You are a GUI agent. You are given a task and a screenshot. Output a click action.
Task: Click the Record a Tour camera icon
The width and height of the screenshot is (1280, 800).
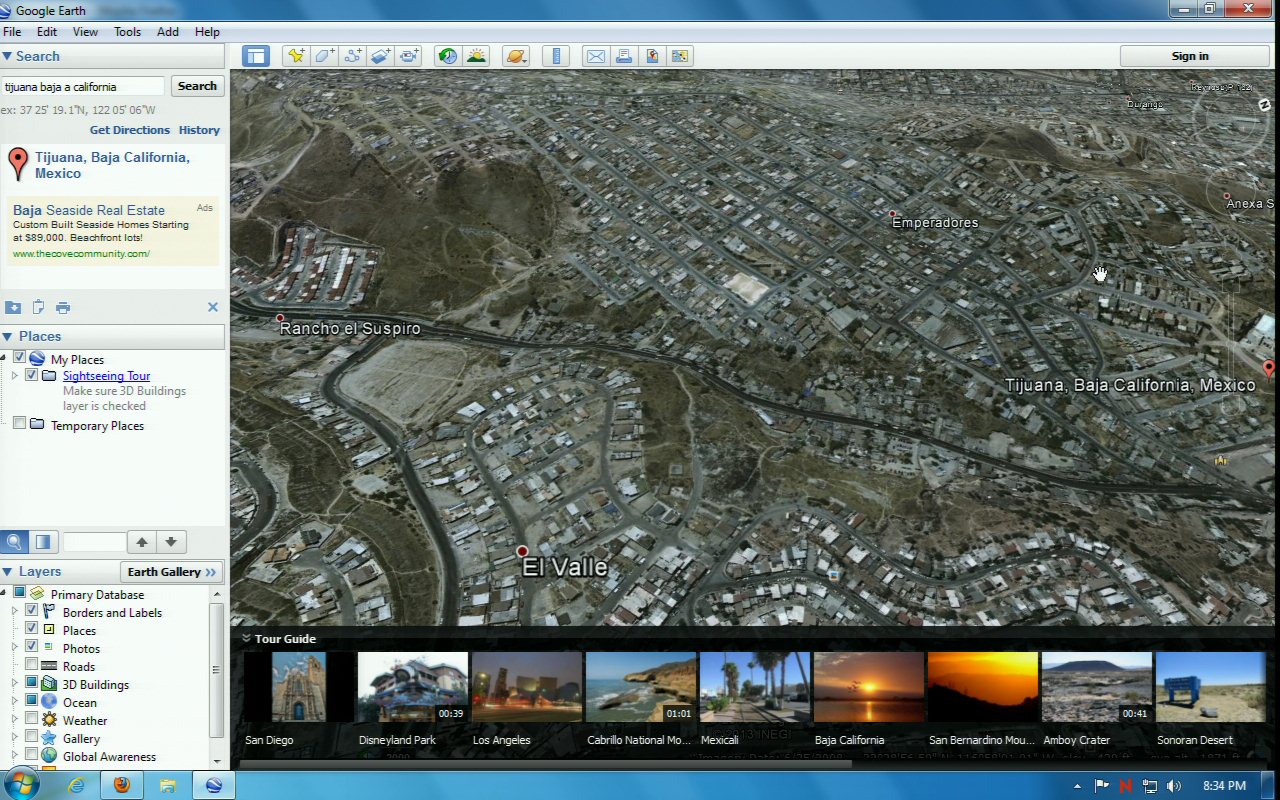(409, 56)
